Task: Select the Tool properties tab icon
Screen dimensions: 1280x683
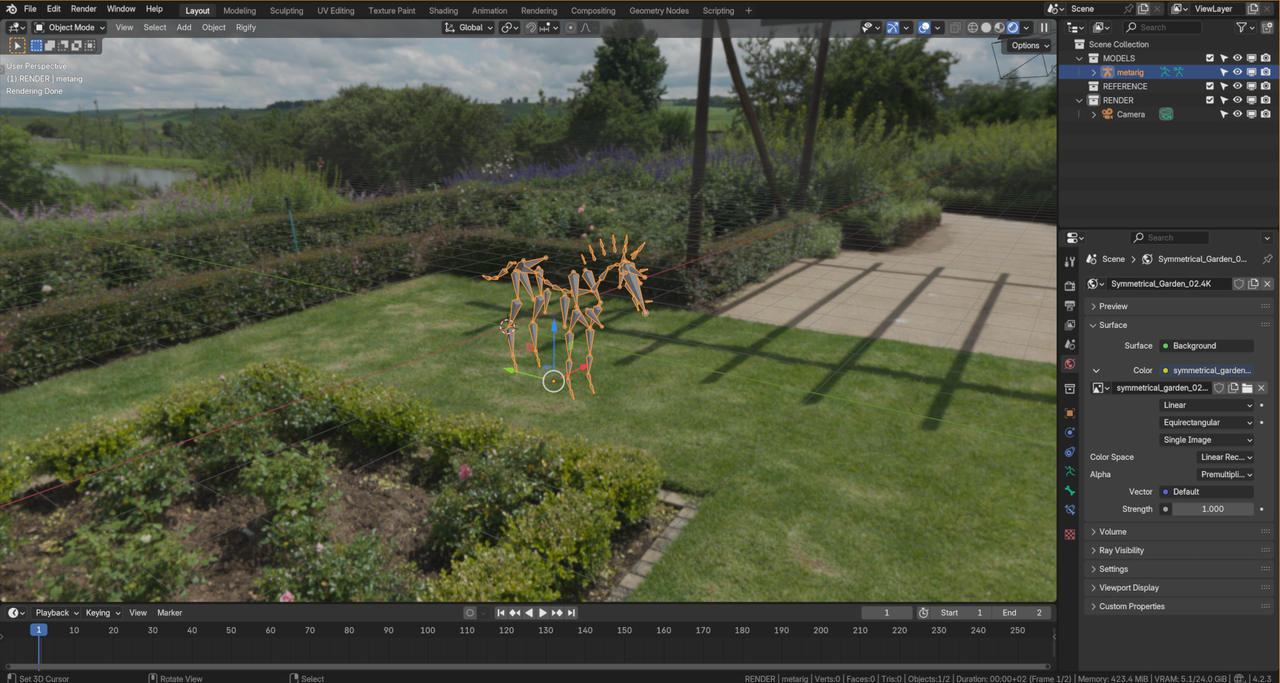Action: [1070, 262]
